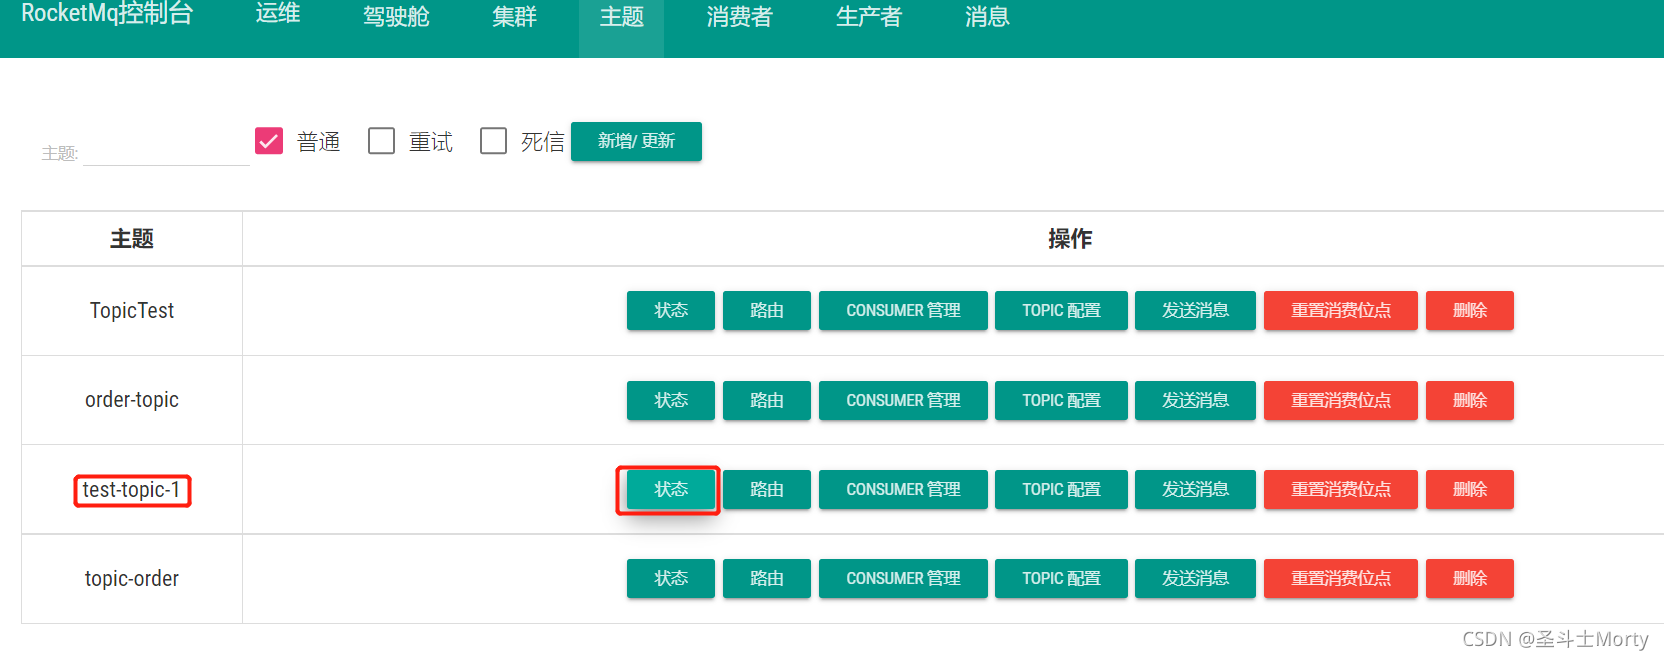Open TOPIC 配置 for test-topic-1

(x=1061, y=489)
